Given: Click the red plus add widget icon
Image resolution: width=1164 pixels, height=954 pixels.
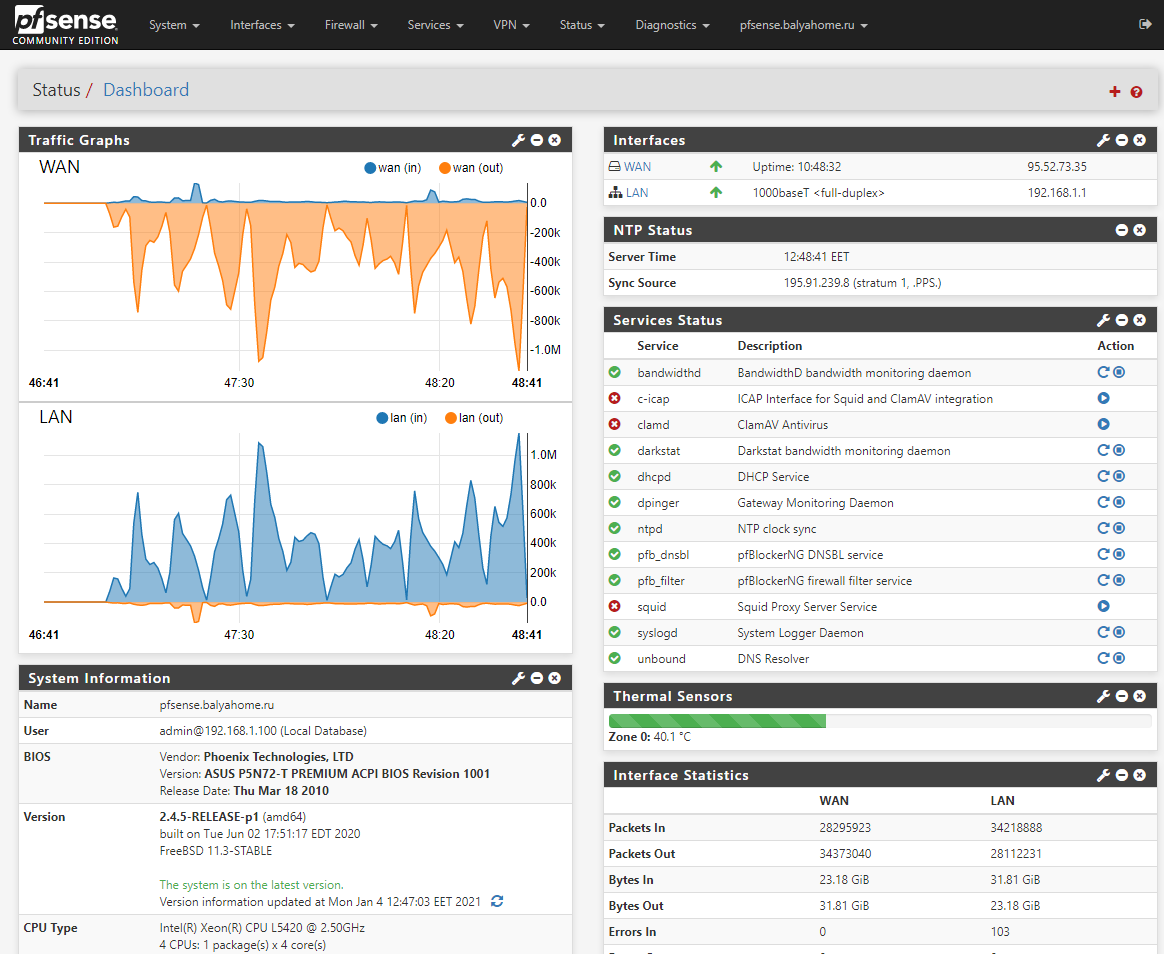Looking at the screenshot, I should point(1115,92).
